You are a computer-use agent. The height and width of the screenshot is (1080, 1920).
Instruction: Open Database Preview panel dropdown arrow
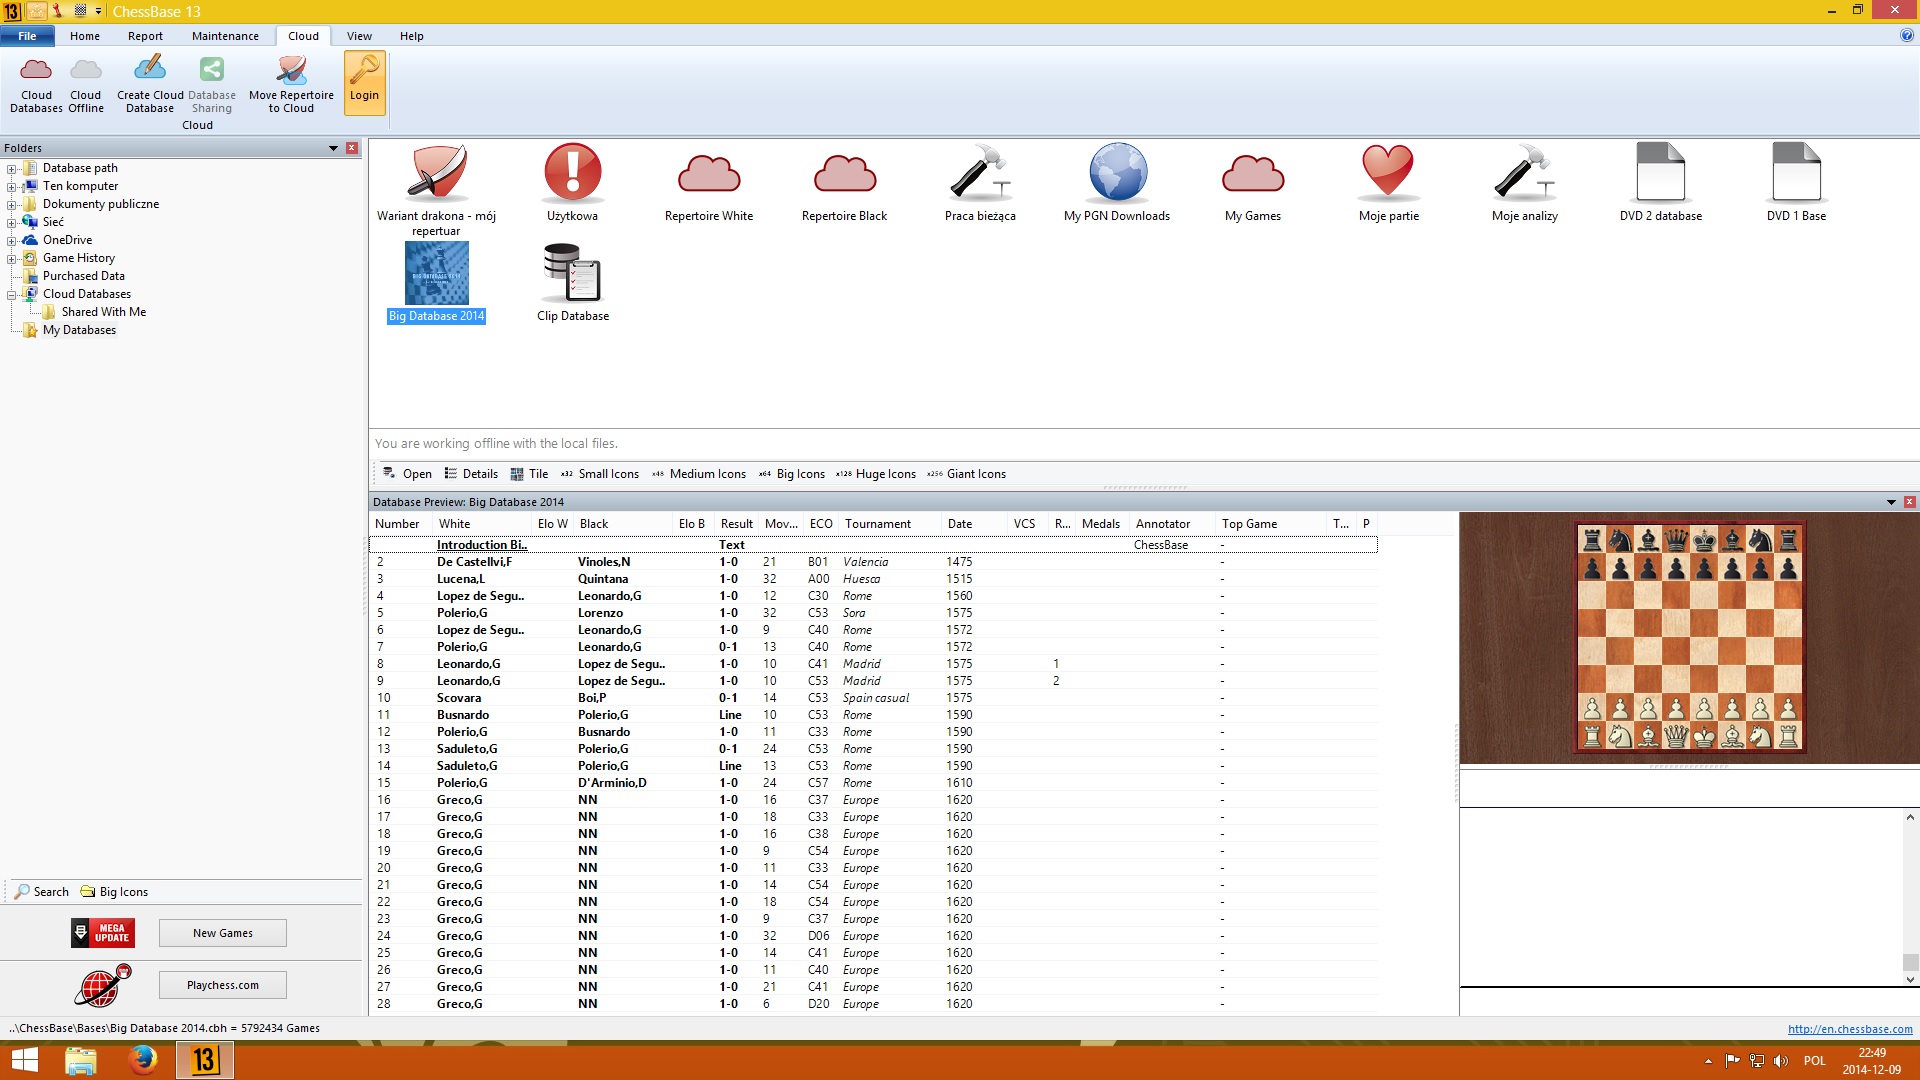[1891, 502]
